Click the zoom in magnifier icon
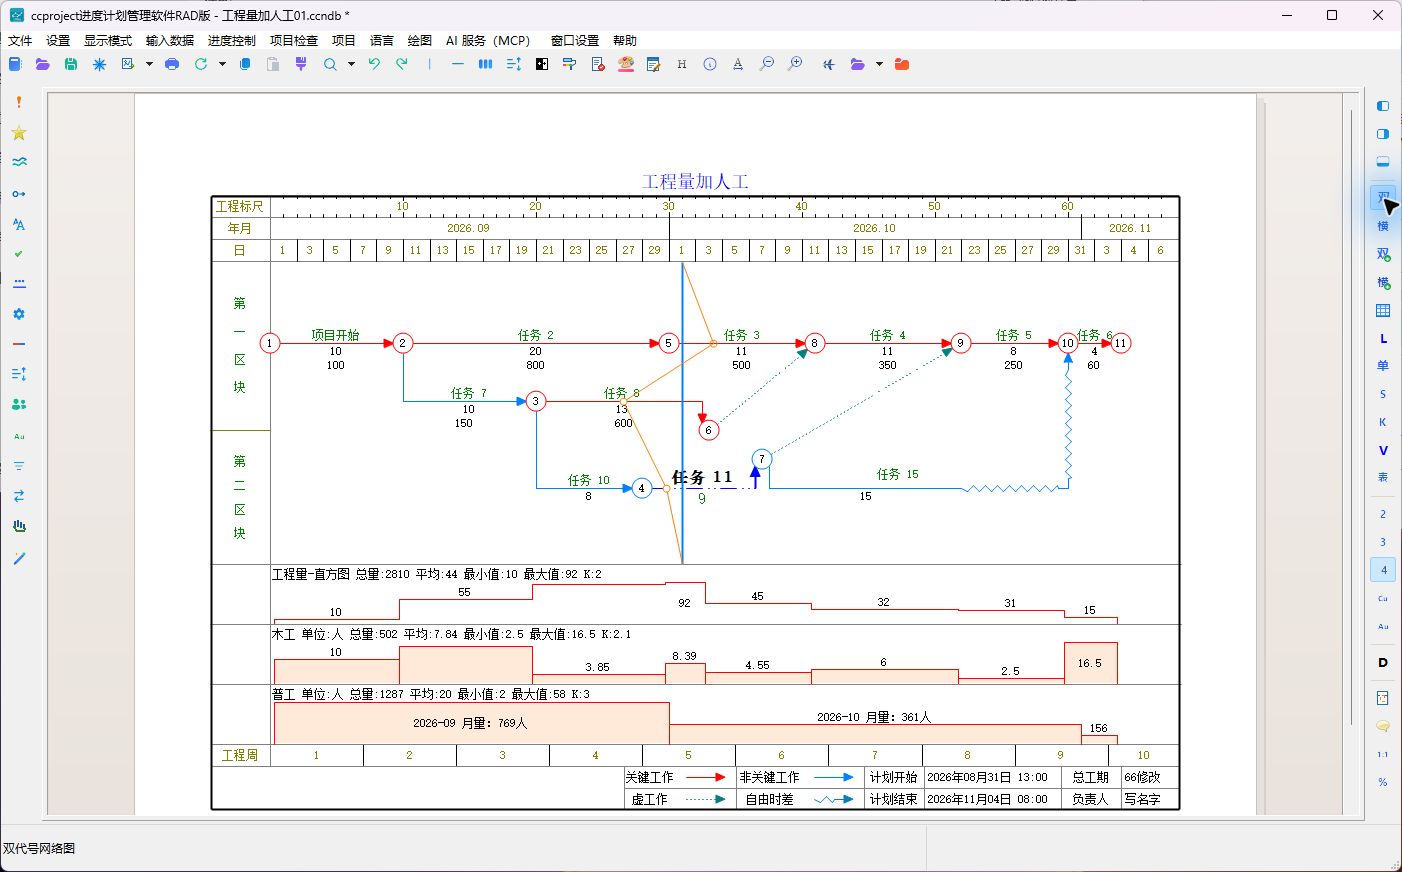This screenshot has height=872, width=1402. point(795,64)
